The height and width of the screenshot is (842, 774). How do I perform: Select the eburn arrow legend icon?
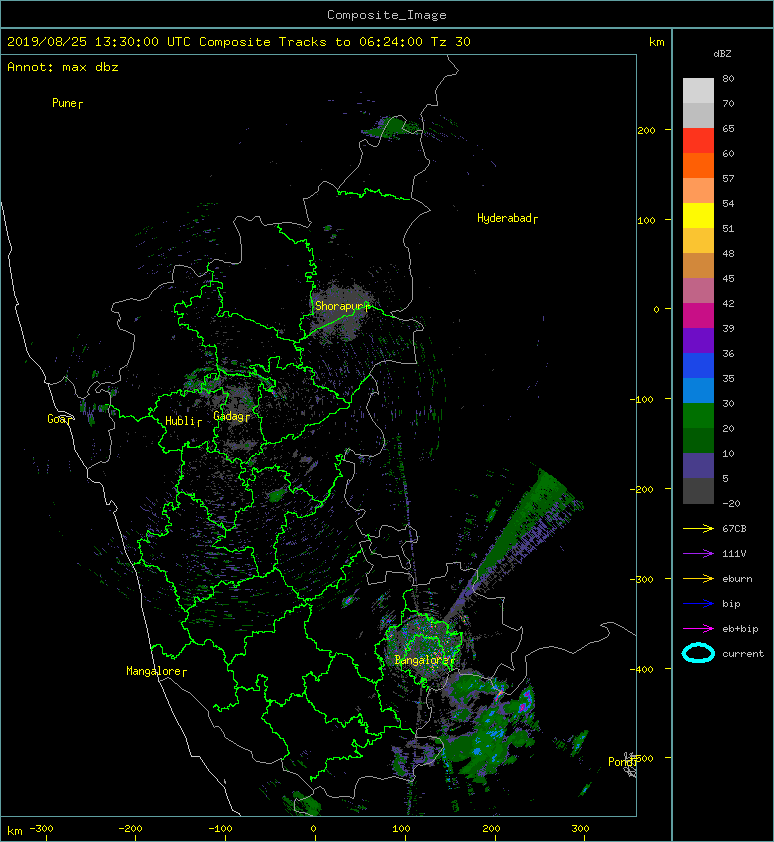[x=698, y=578]
